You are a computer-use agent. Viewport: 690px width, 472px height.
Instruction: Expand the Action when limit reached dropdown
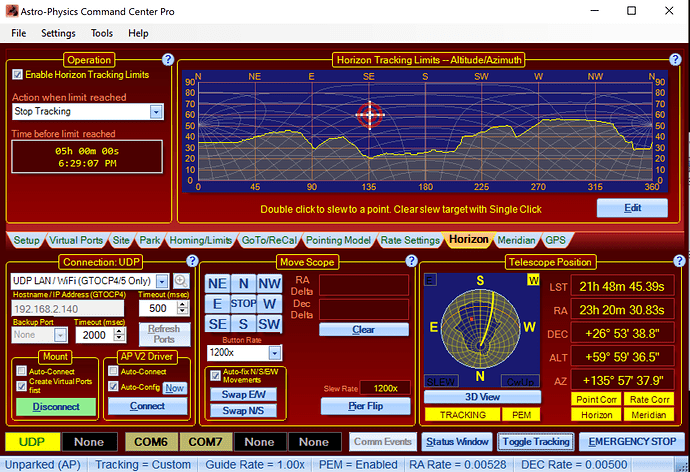point(156,112)
